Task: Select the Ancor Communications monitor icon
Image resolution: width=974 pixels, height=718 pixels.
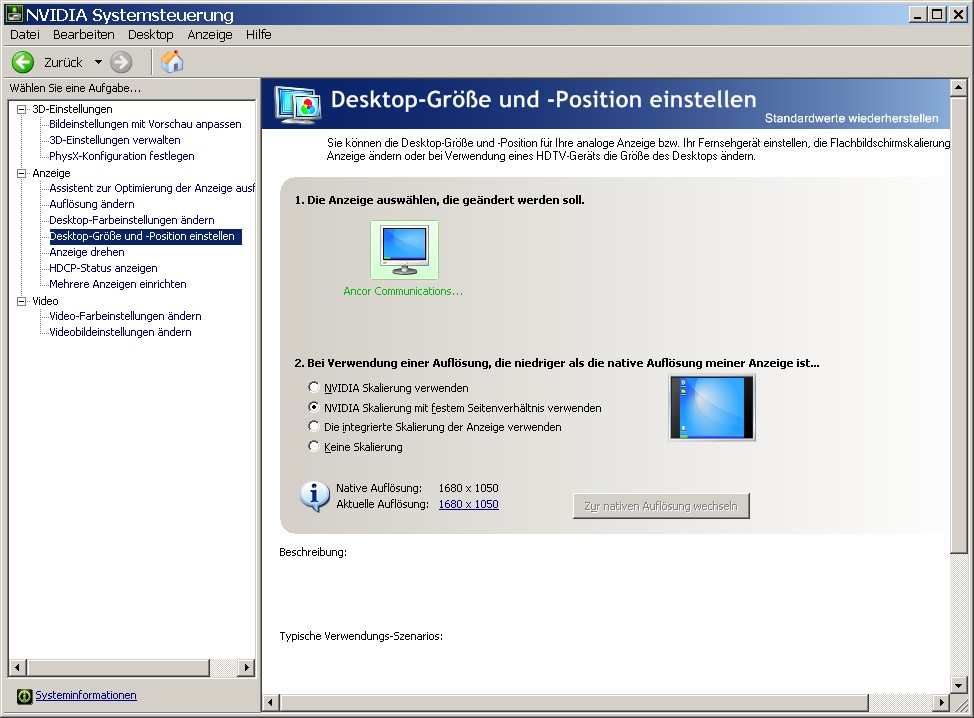Action: pos(404,250)
